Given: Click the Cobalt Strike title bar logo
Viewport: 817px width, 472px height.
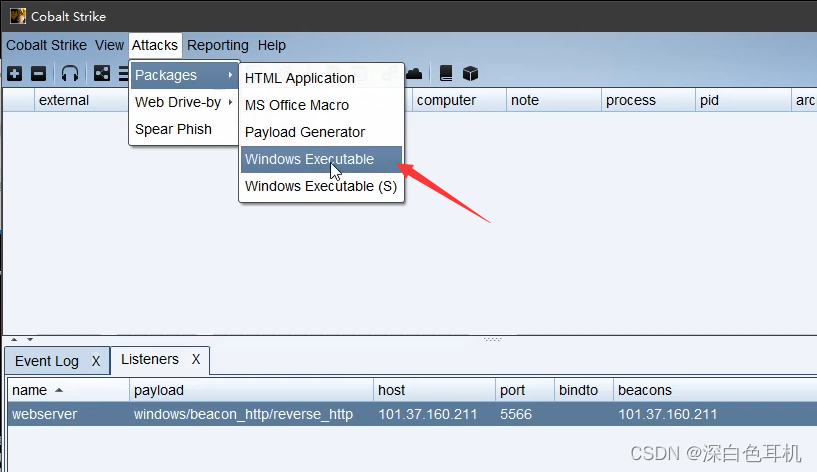Looking at the screenshot, I should coord(18,16).
